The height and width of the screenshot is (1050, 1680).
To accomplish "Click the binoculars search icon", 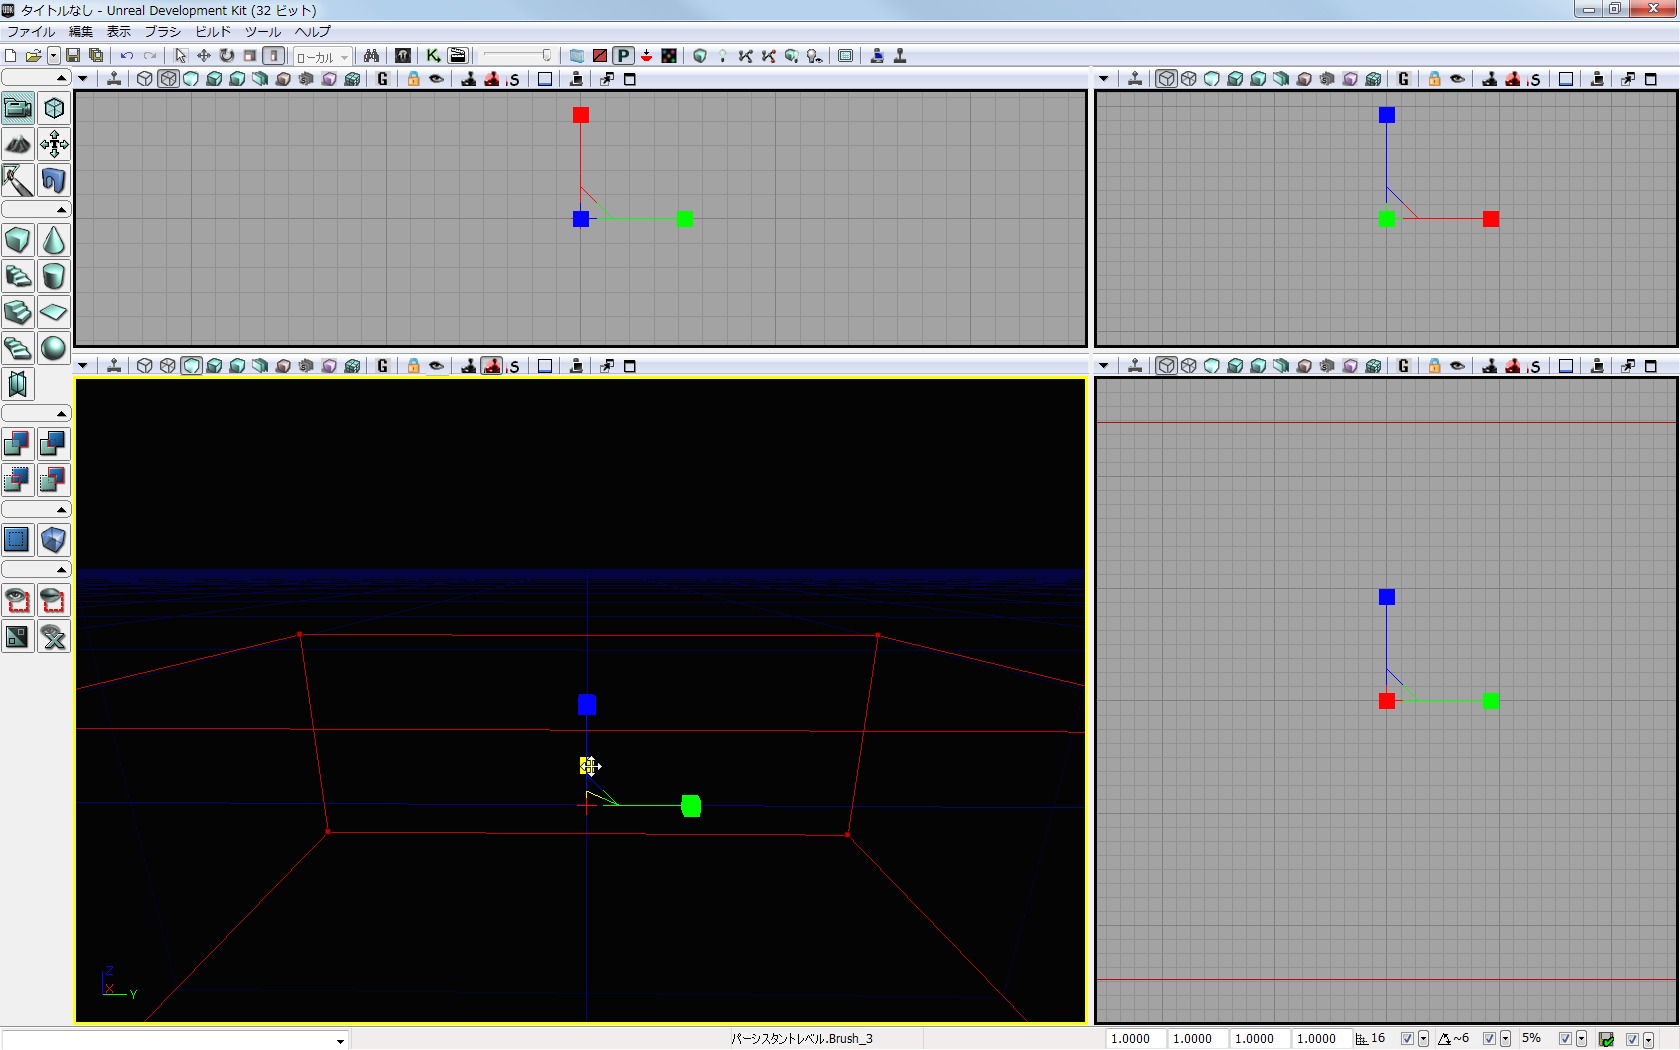I will coord(371,56).
